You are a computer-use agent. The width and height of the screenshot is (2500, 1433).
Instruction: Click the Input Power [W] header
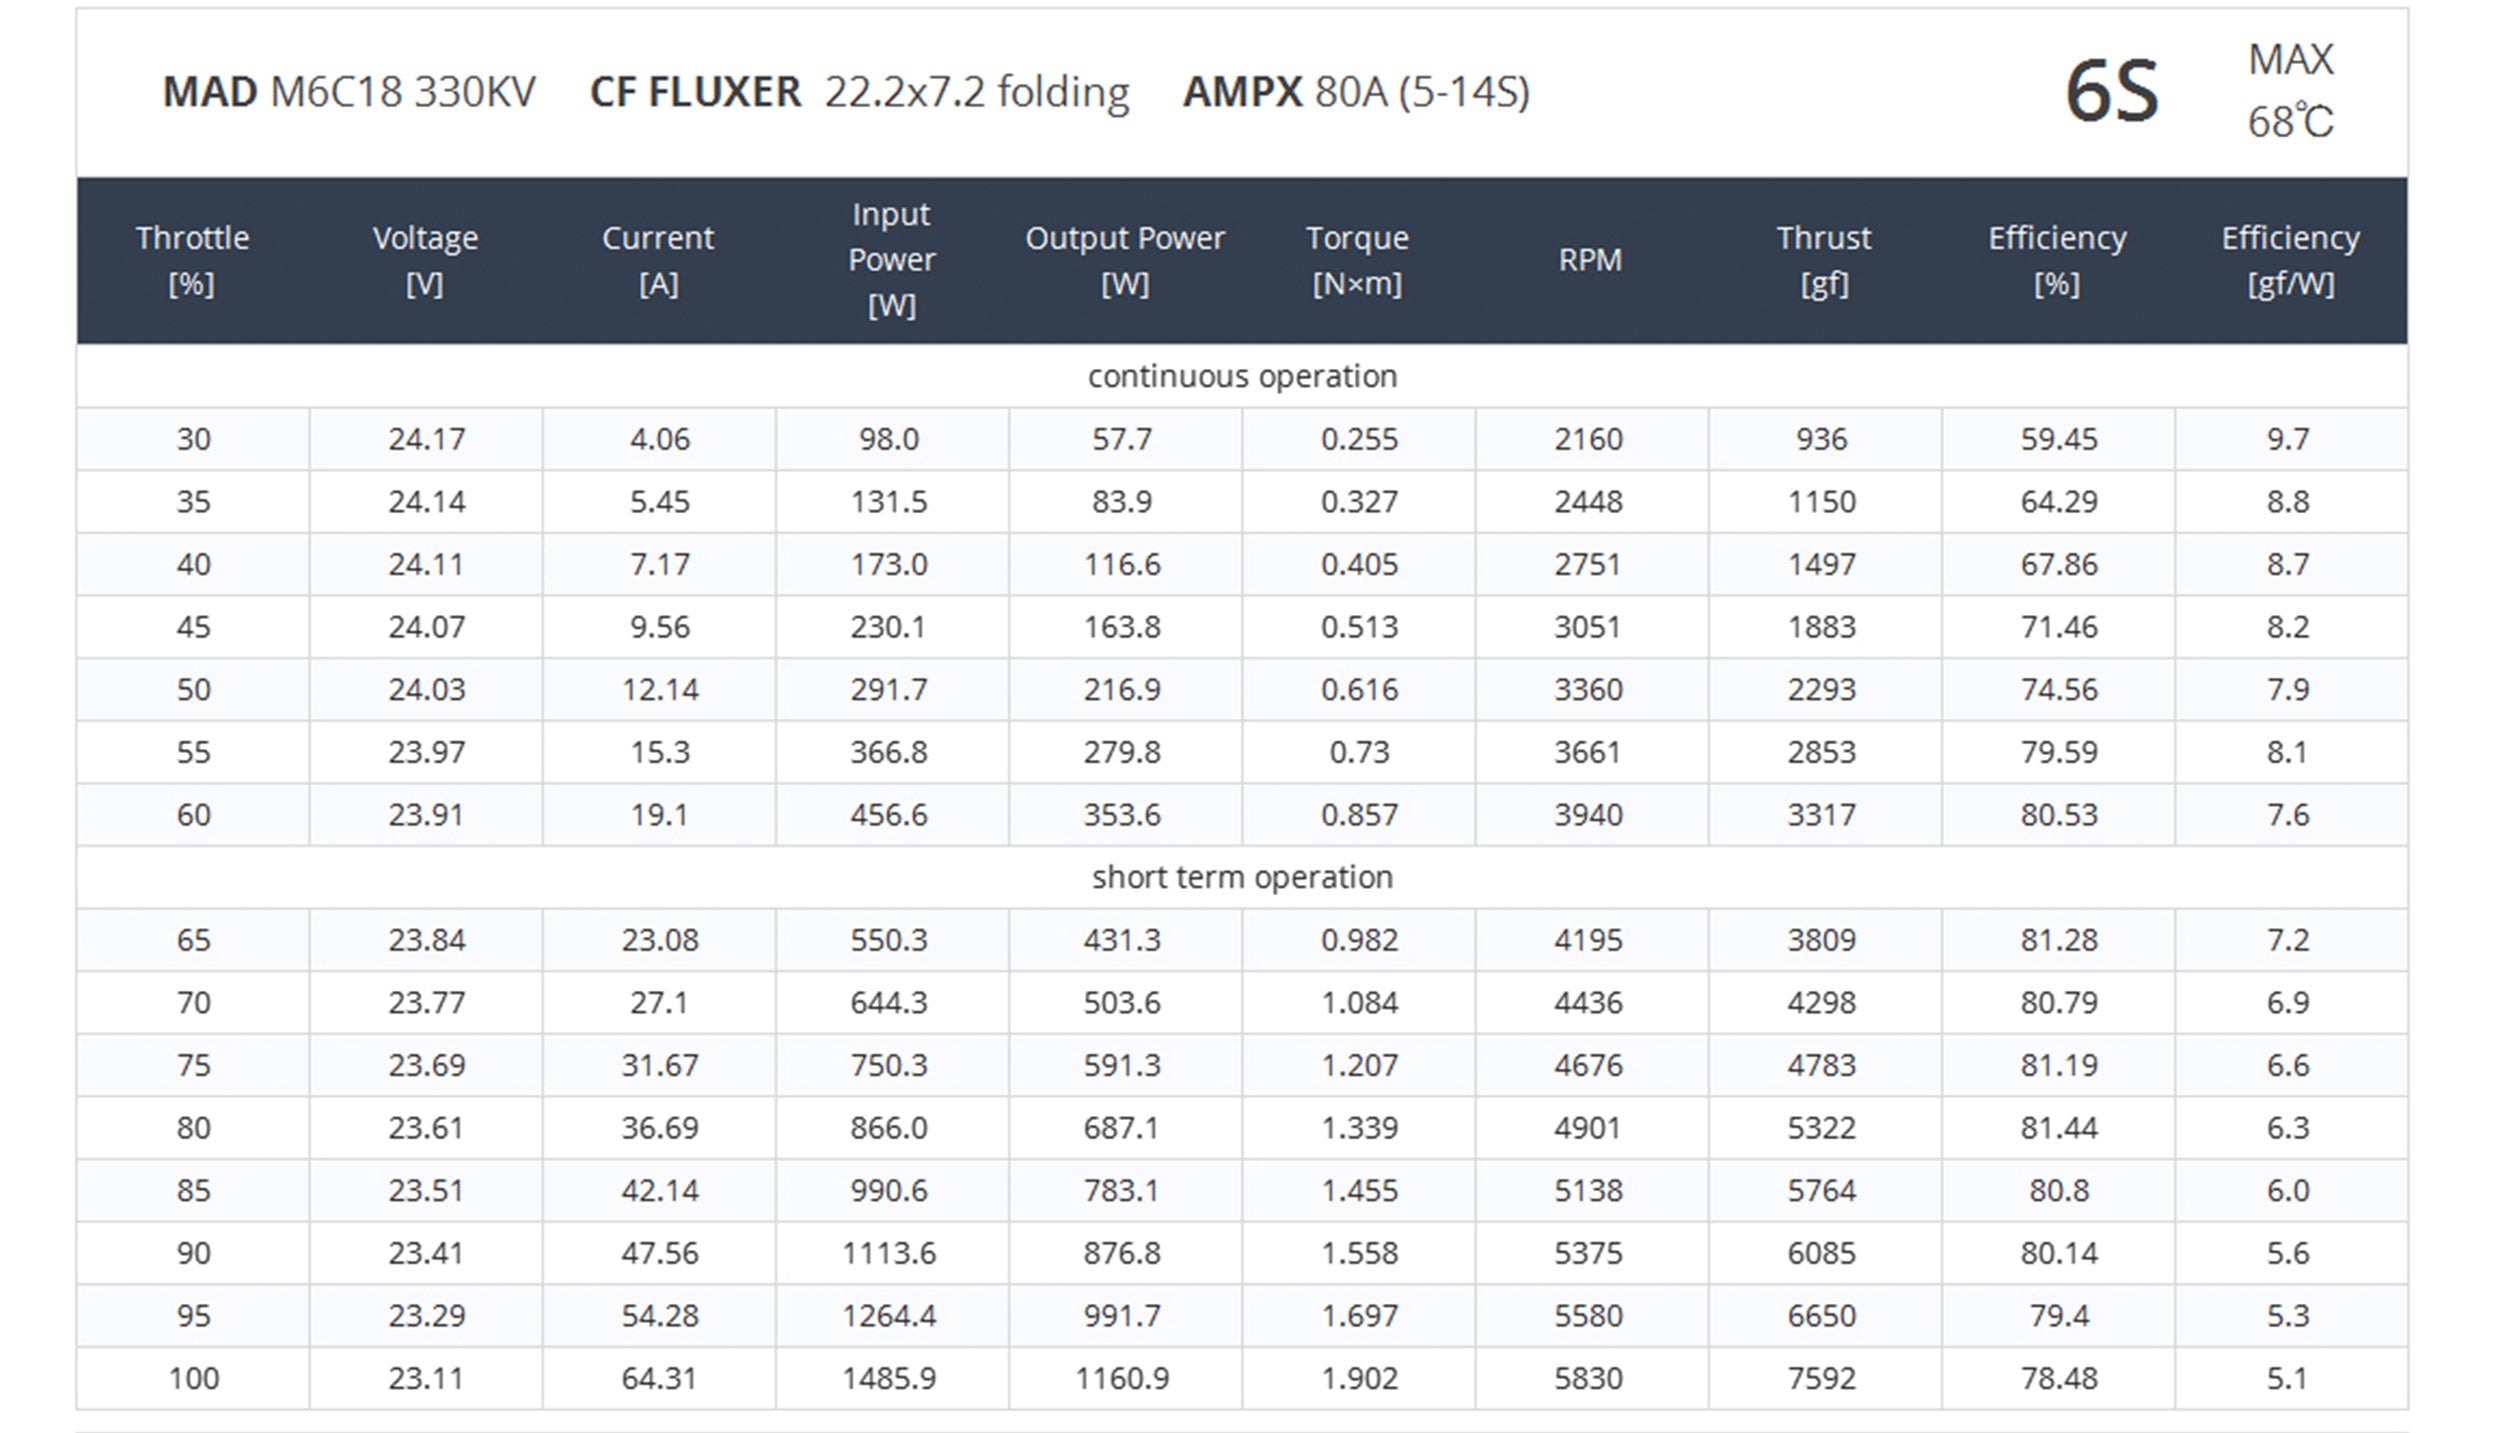(891, 260)
